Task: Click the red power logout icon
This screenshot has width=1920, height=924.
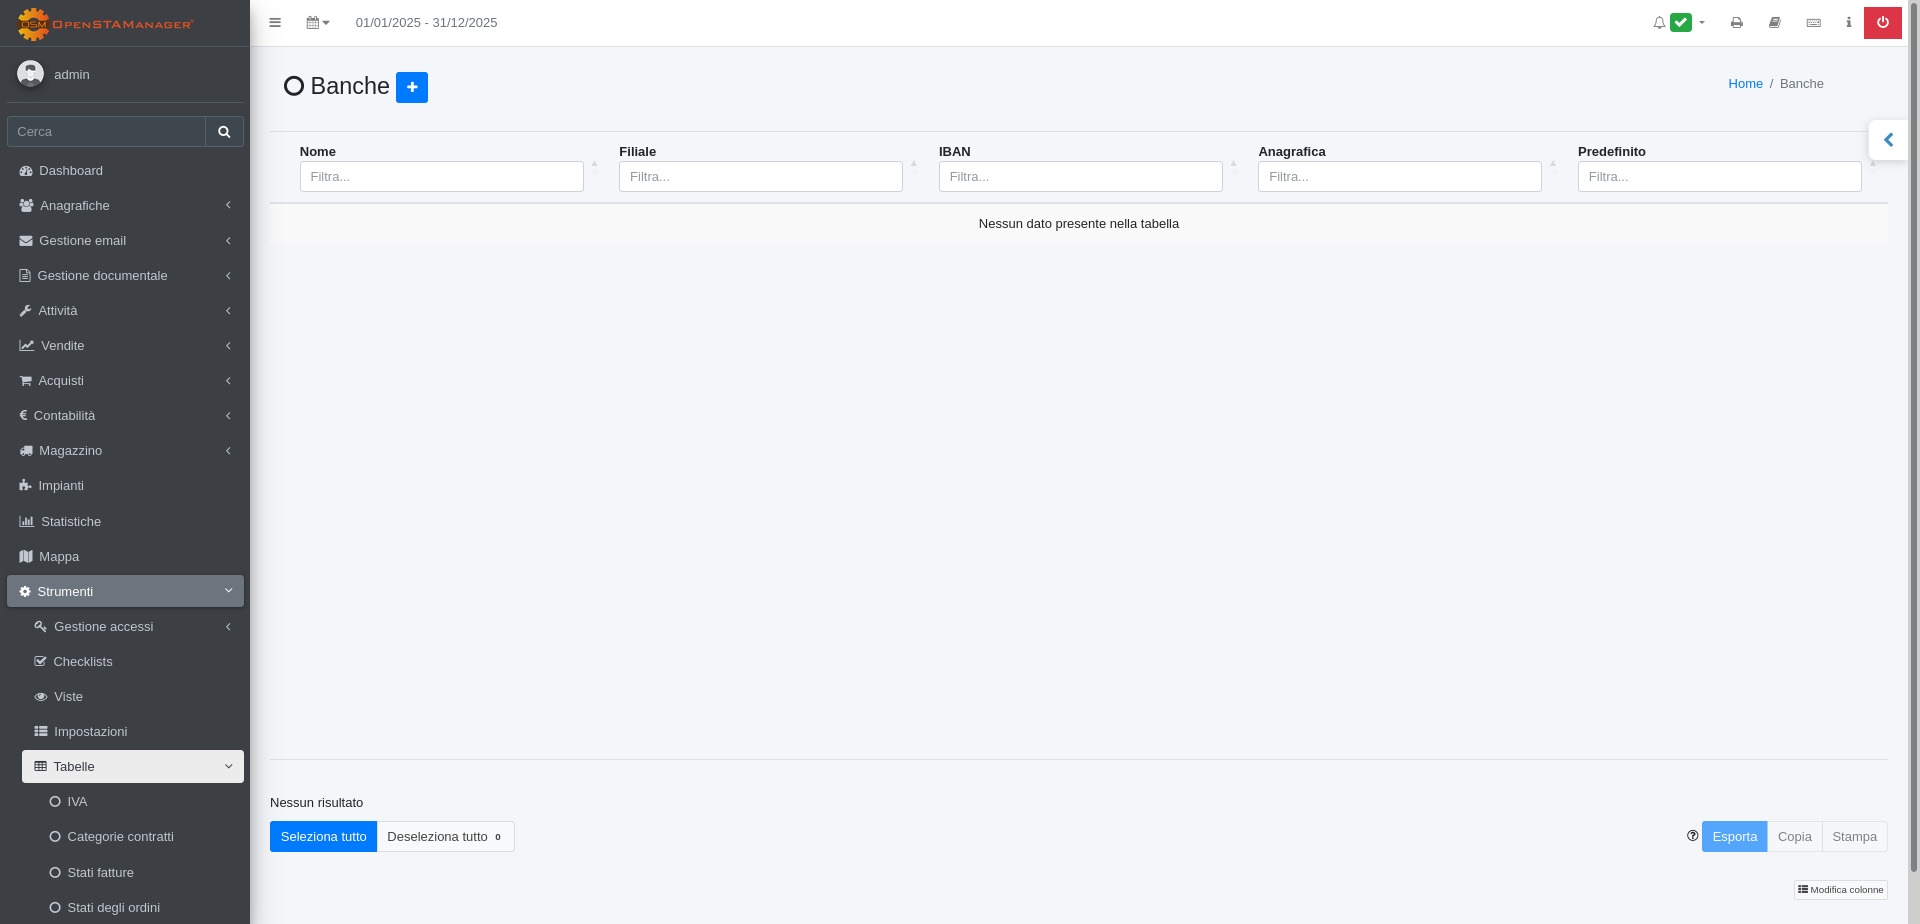Action: tap(1882, 23)
